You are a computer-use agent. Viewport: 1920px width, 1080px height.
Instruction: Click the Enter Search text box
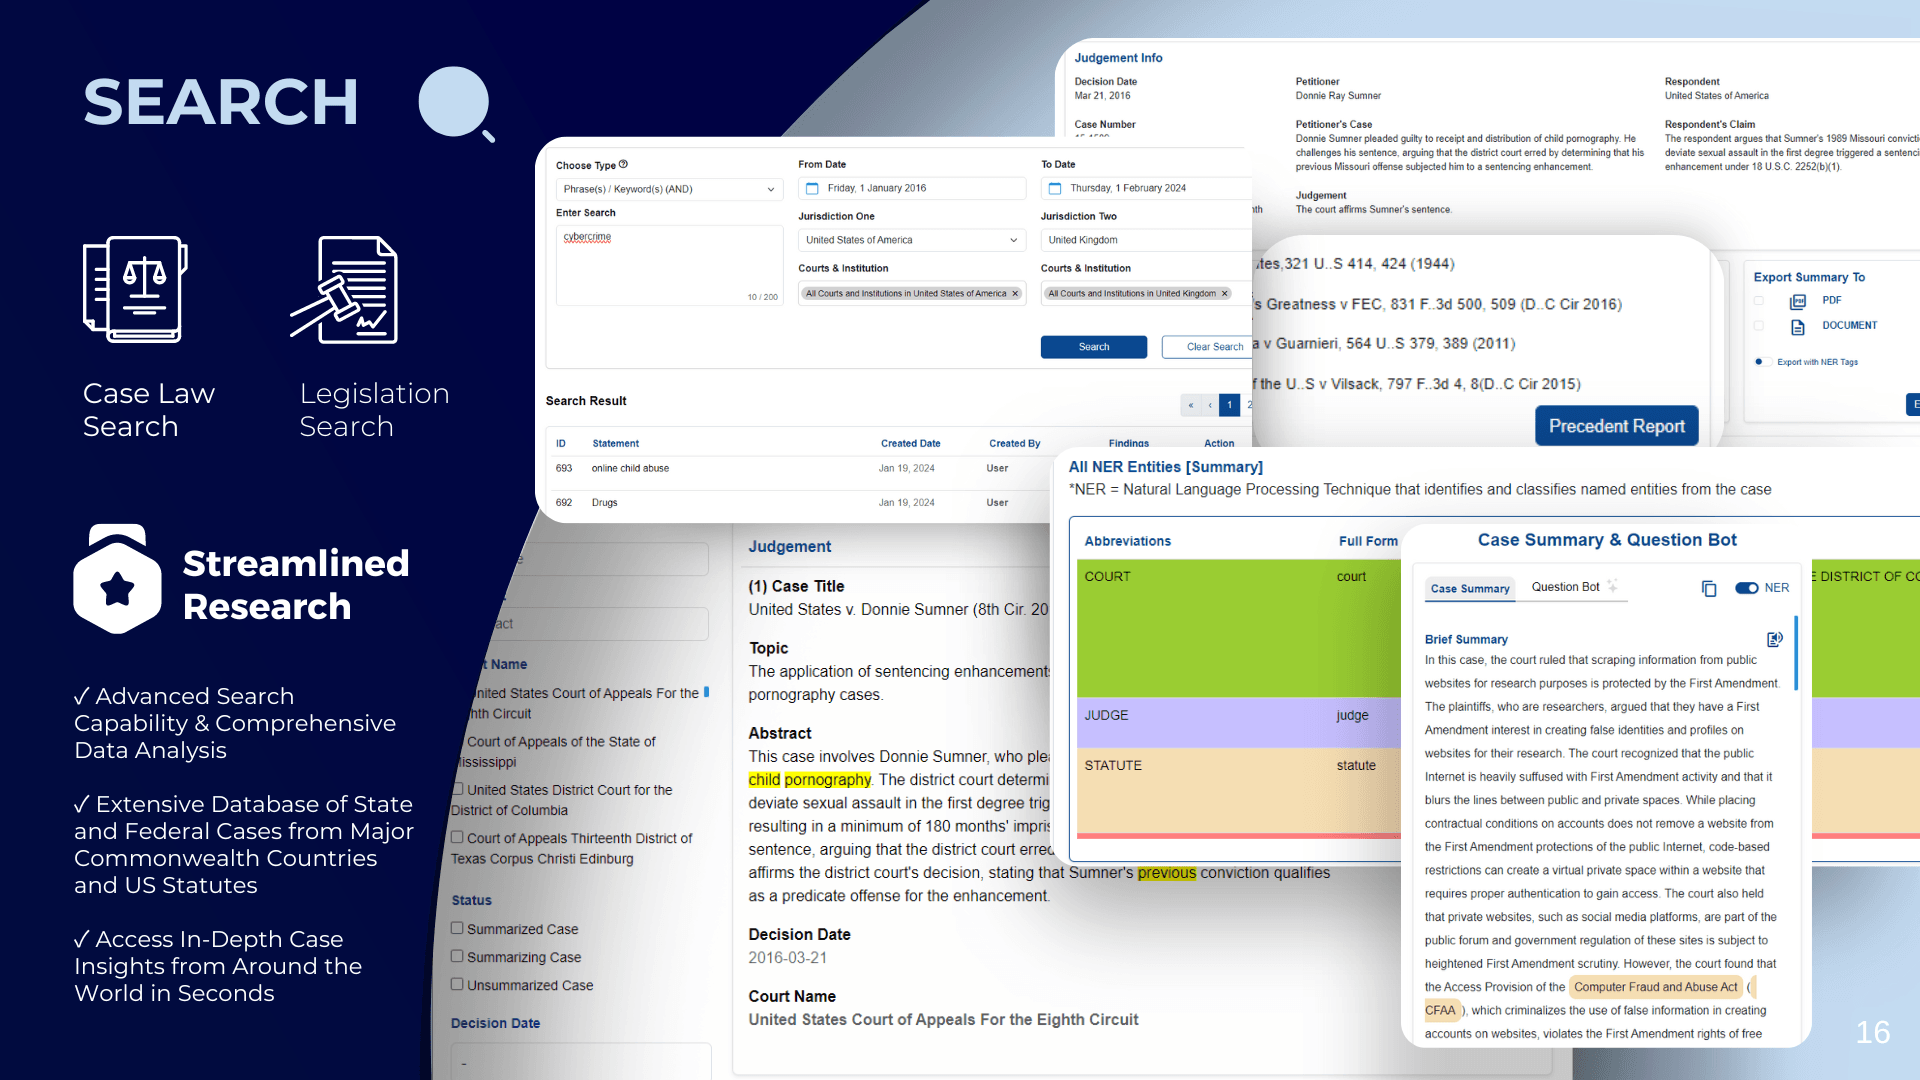point(669,265)
